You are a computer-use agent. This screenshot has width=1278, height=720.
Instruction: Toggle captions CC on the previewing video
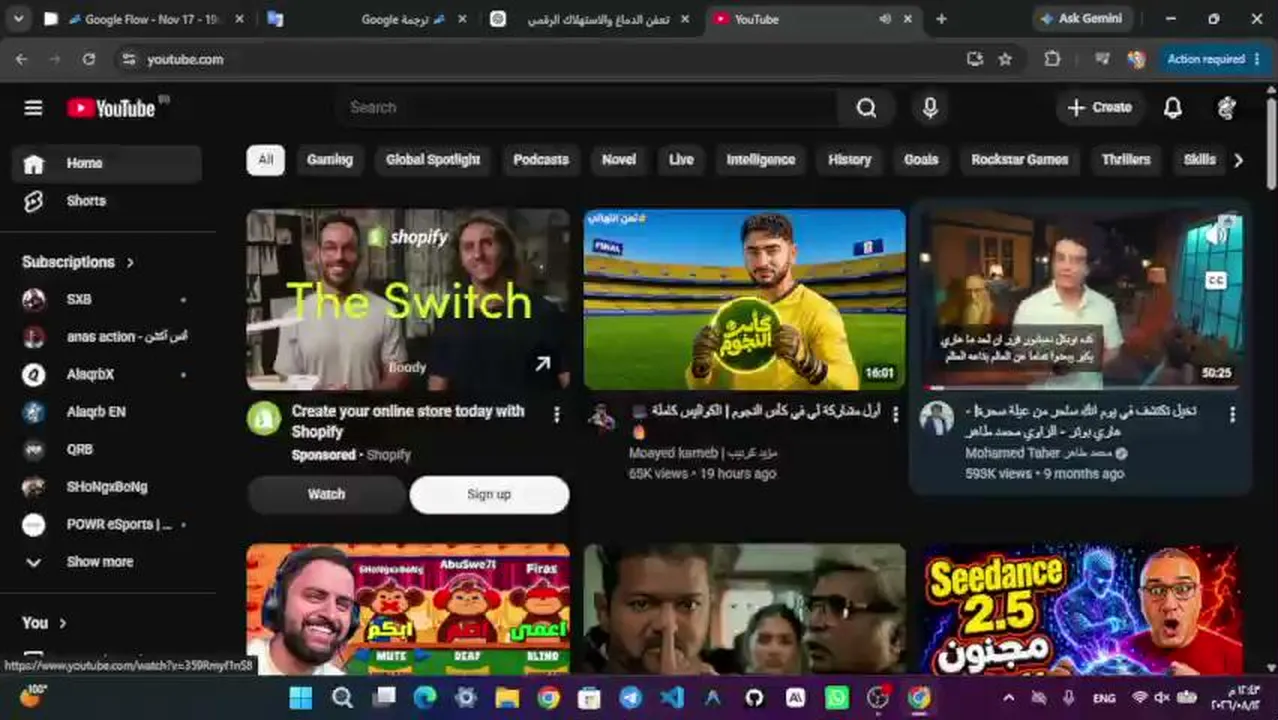pyautogui.click(x=1216, y=281)
